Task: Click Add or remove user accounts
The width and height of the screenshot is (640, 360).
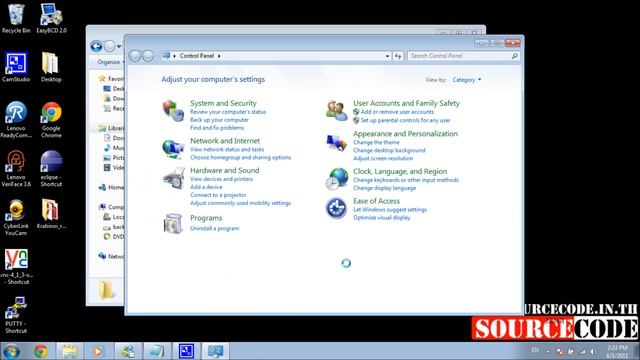Action: click(x=397, y=112)
